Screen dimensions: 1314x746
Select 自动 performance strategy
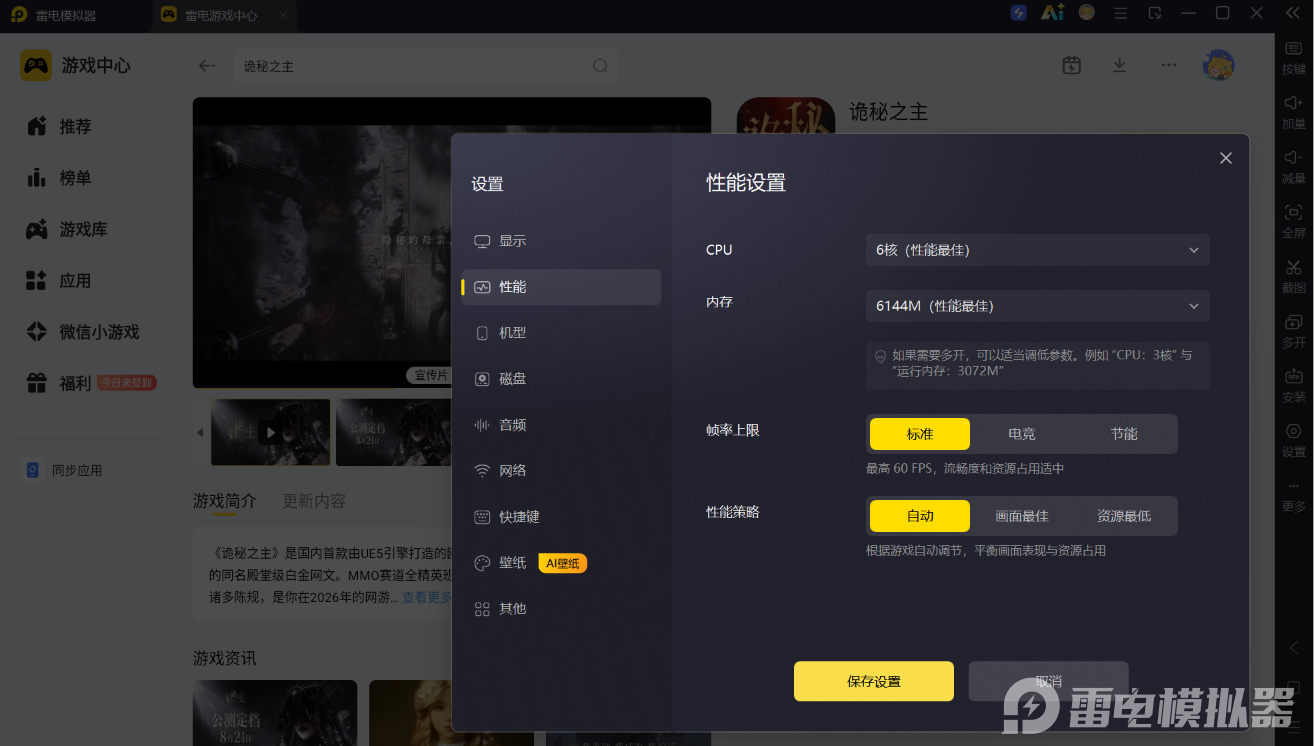point(920,516)
